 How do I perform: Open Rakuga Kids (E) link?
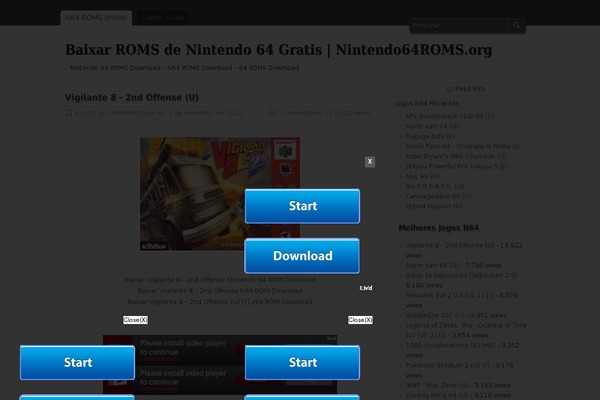pos(430,136)
